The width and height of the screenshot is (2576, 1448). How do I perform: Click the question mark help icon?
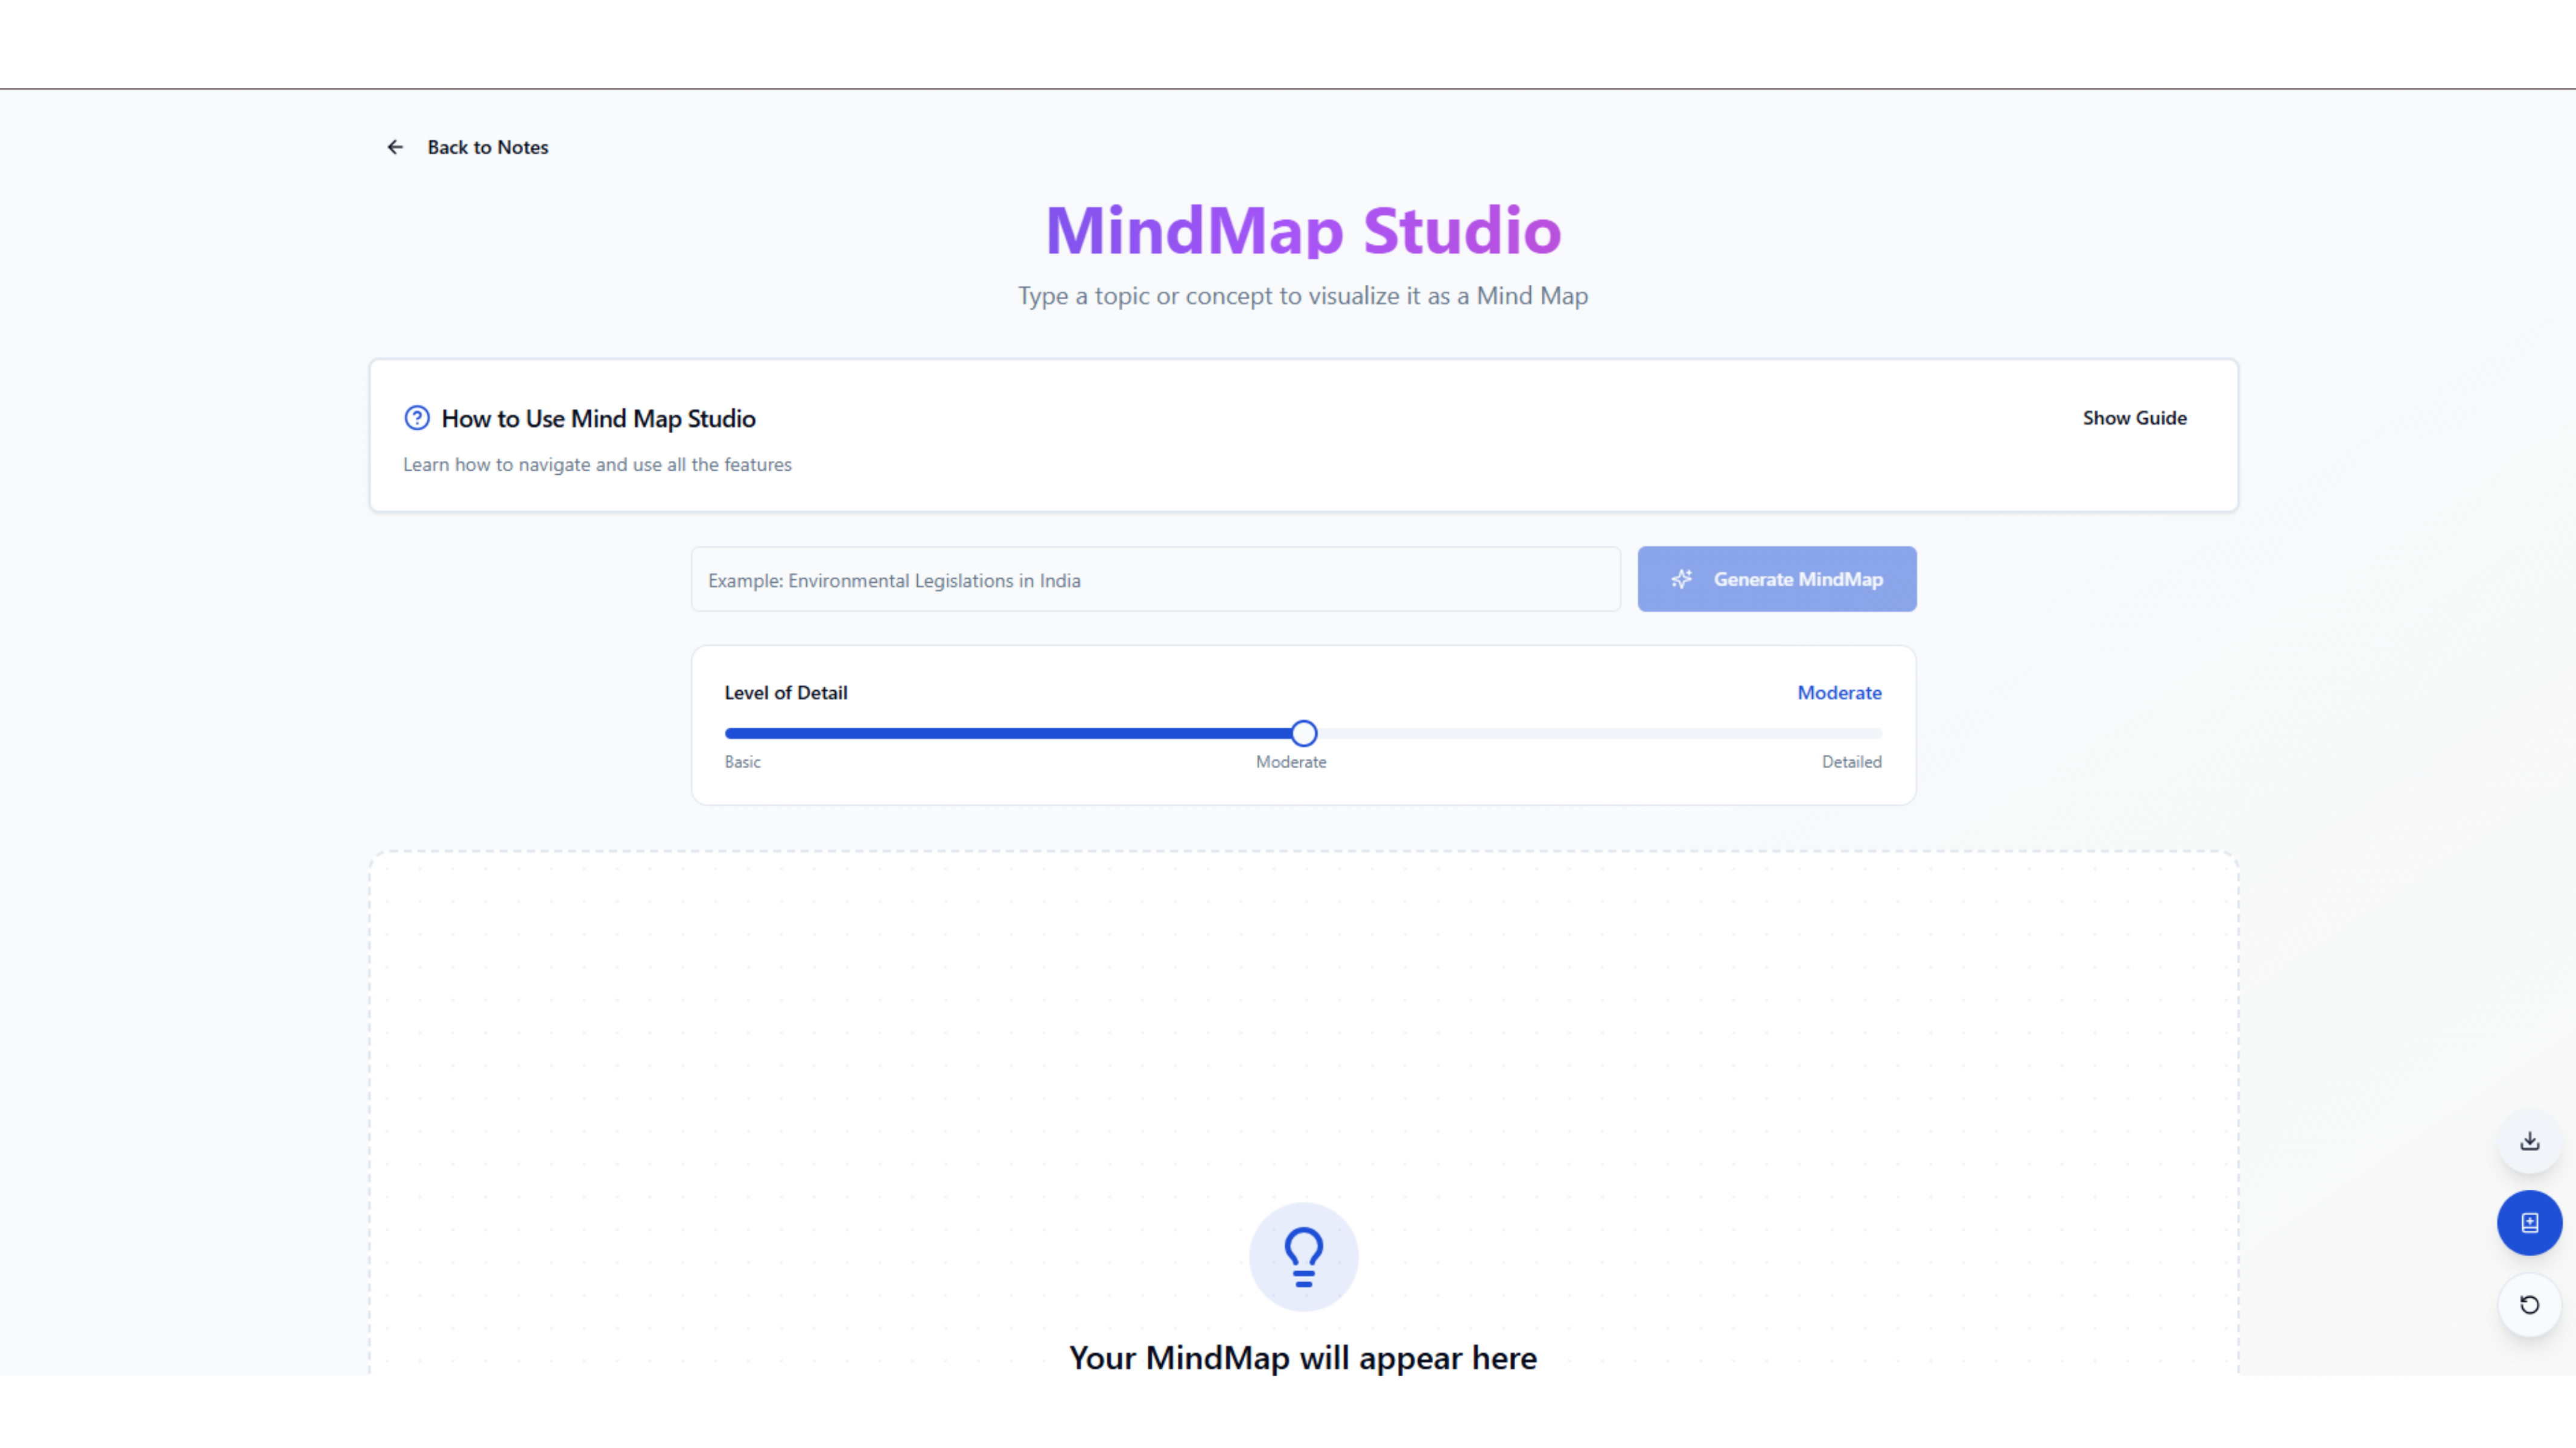click(417, 418)
